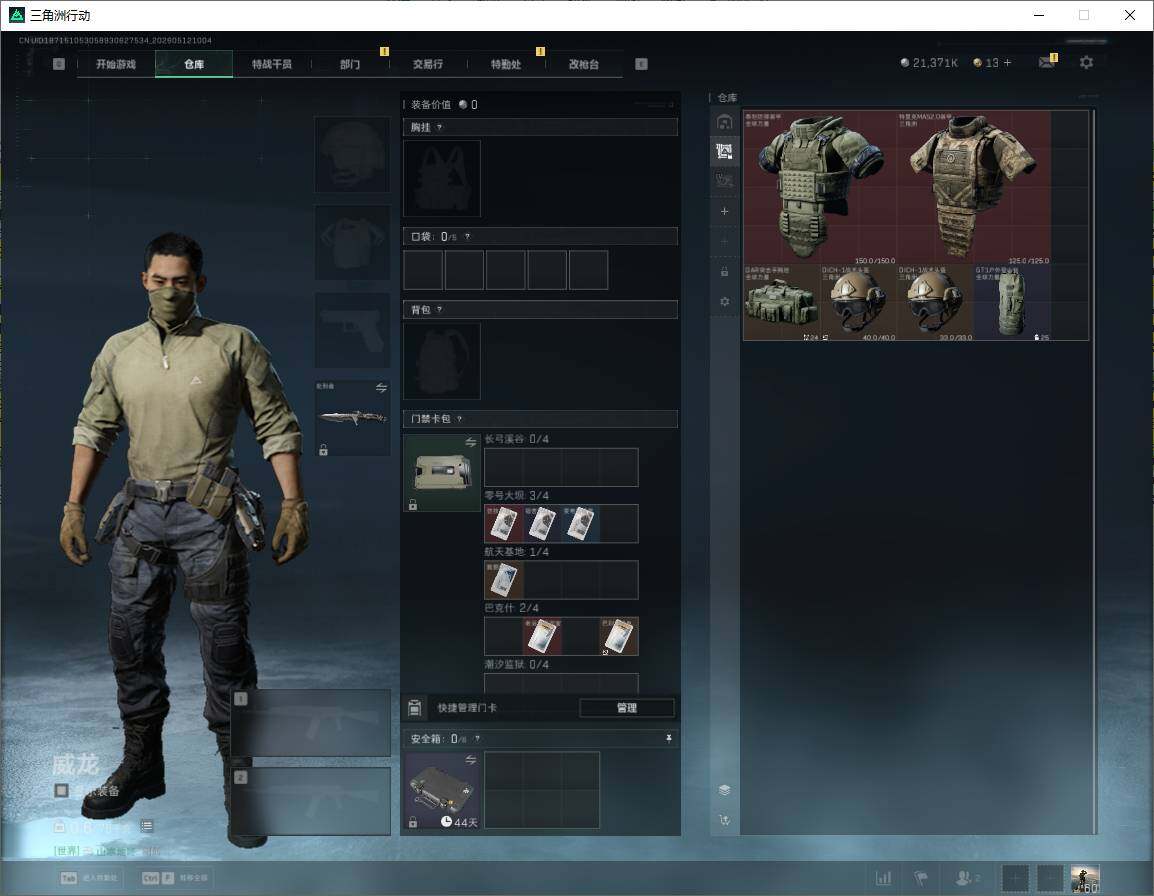Go to the 交易行 tab
Image resolution: width=1154 pixels, height=896 pixels.
(428, 64)
